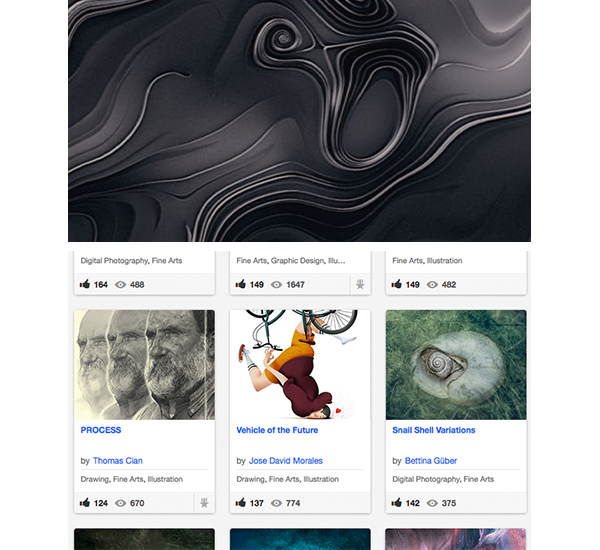The width and height of the screenshot is (600, 550).
Task: Click the featured ribbon badge on PROCESS card
Action: tap(204, 503)
